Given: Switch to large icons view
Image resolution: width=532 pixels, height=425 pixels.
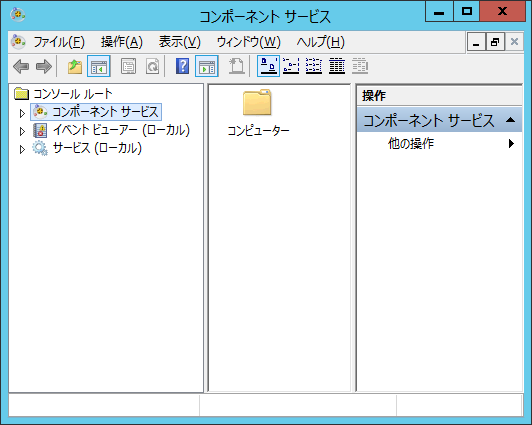Looking at the screenshot, I should click(268, 66).
